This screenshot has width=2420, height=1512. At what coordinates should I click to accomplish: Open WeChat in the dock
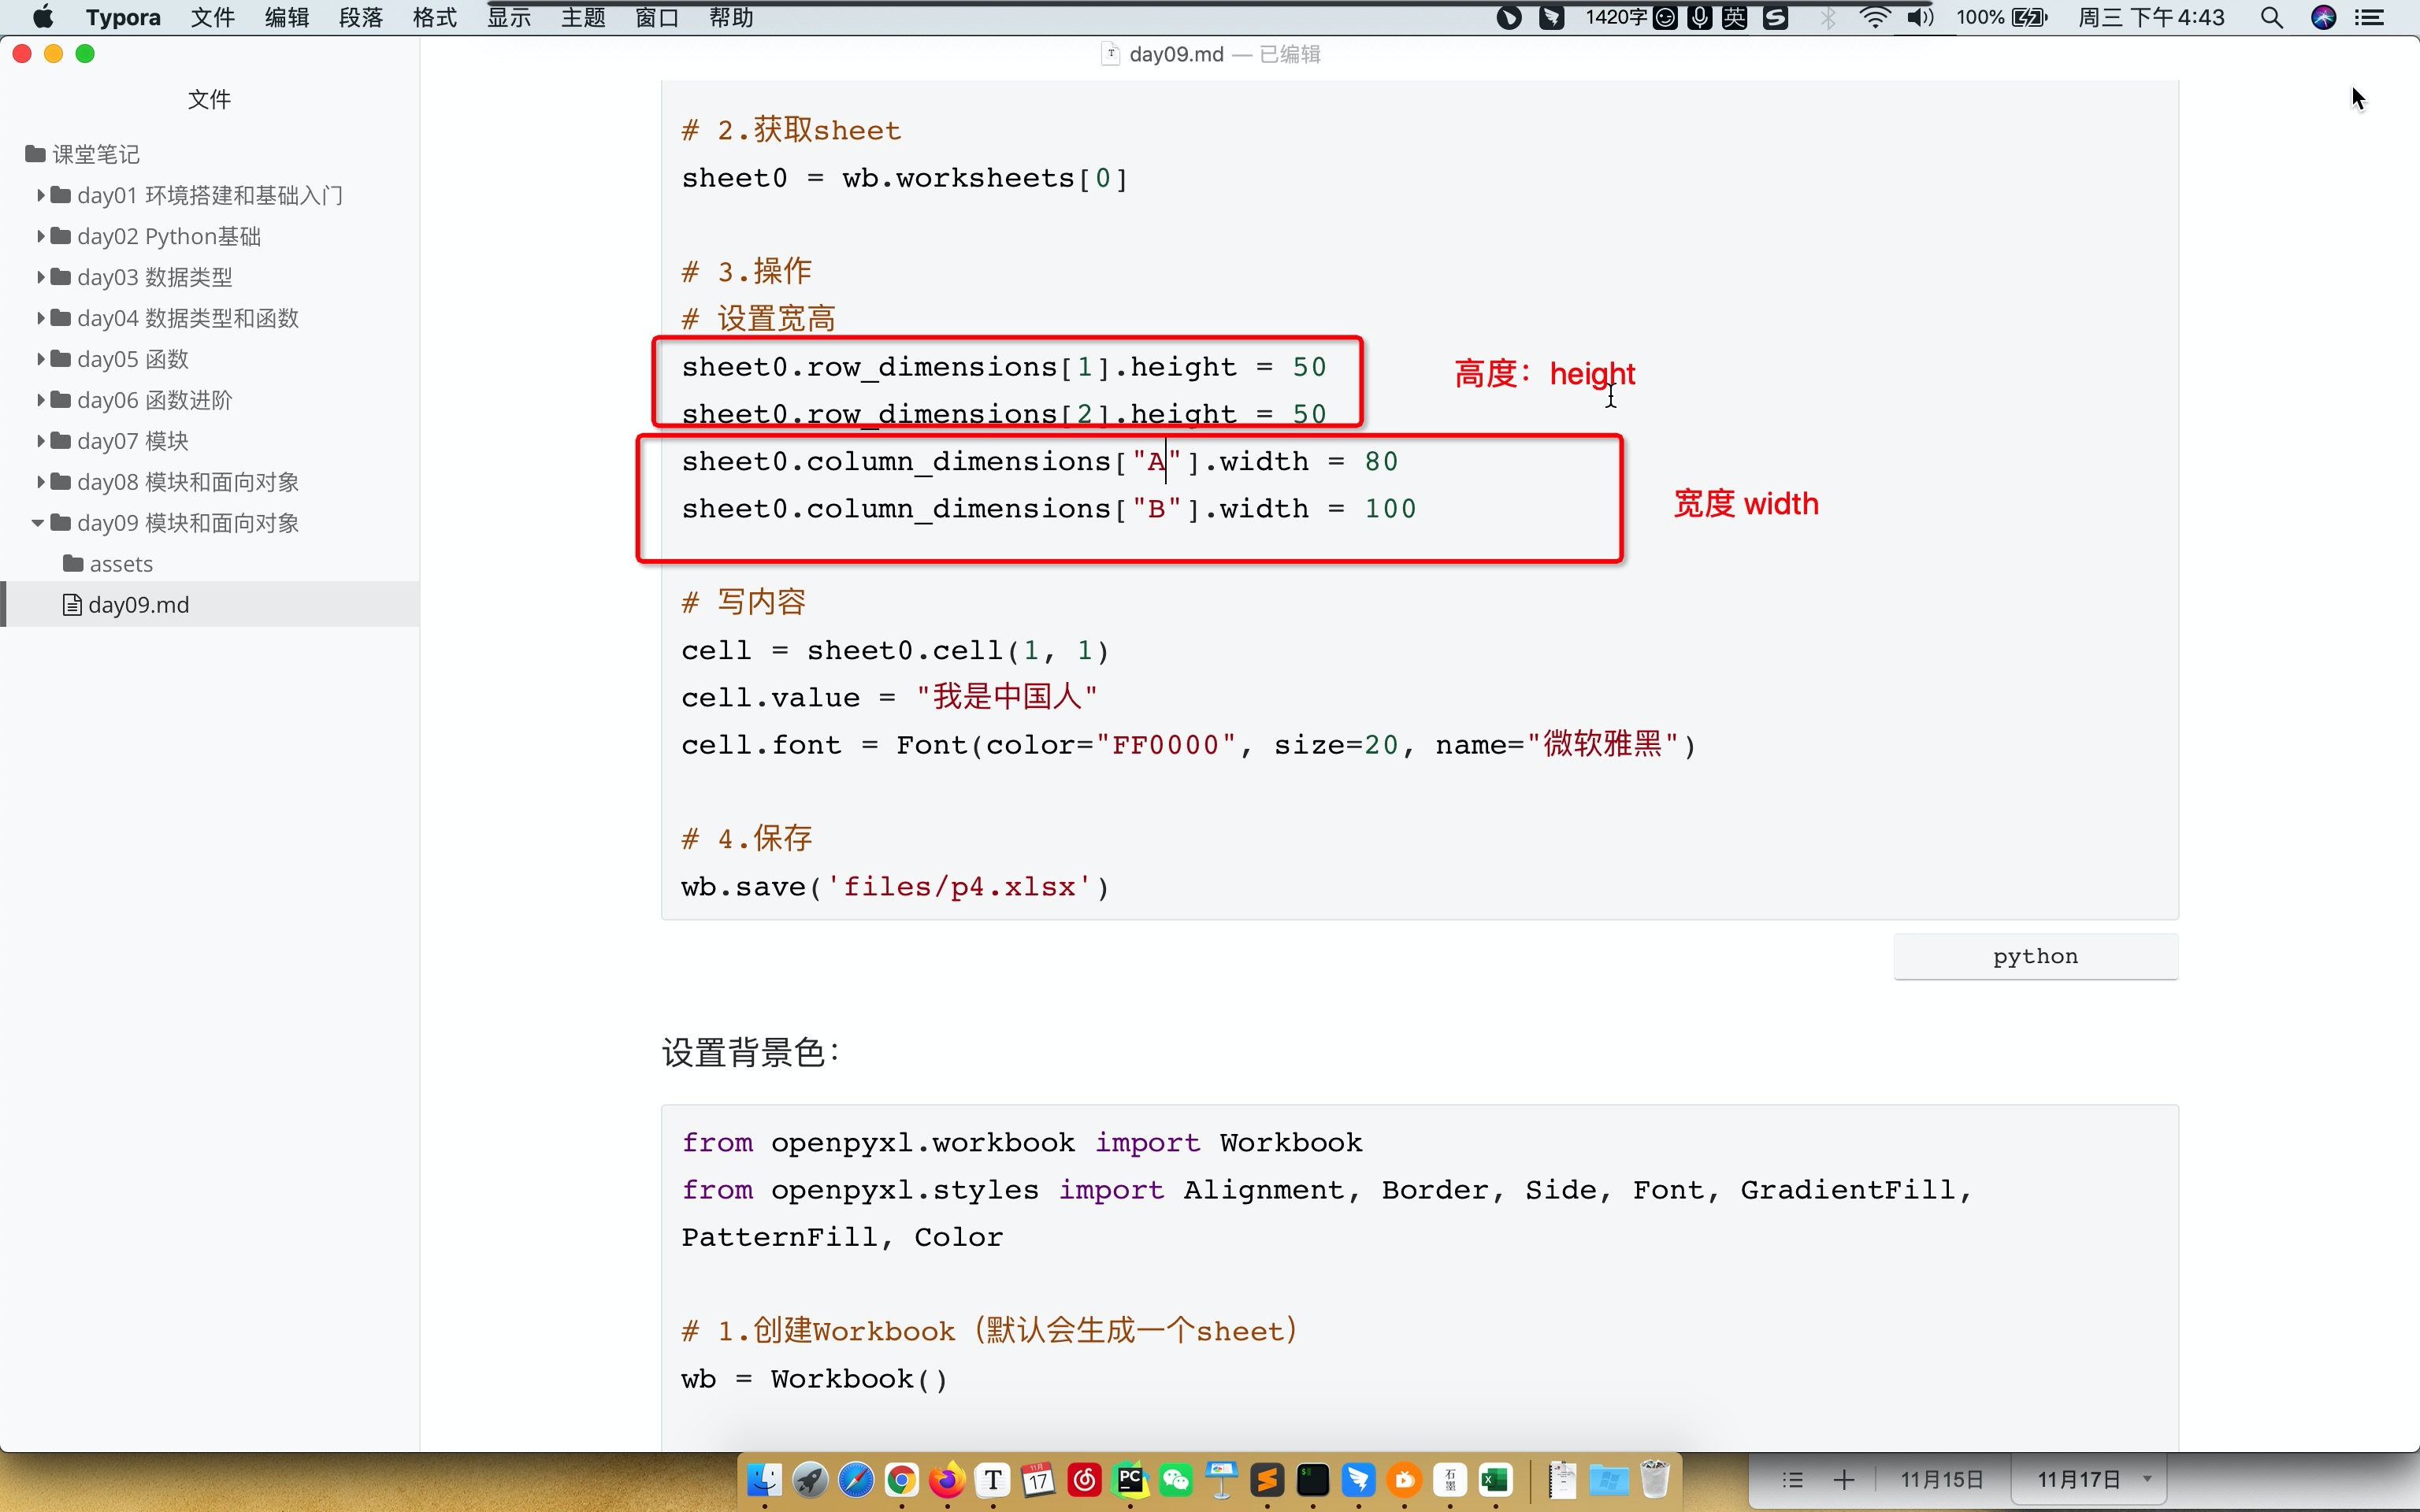point(1176,1480)
